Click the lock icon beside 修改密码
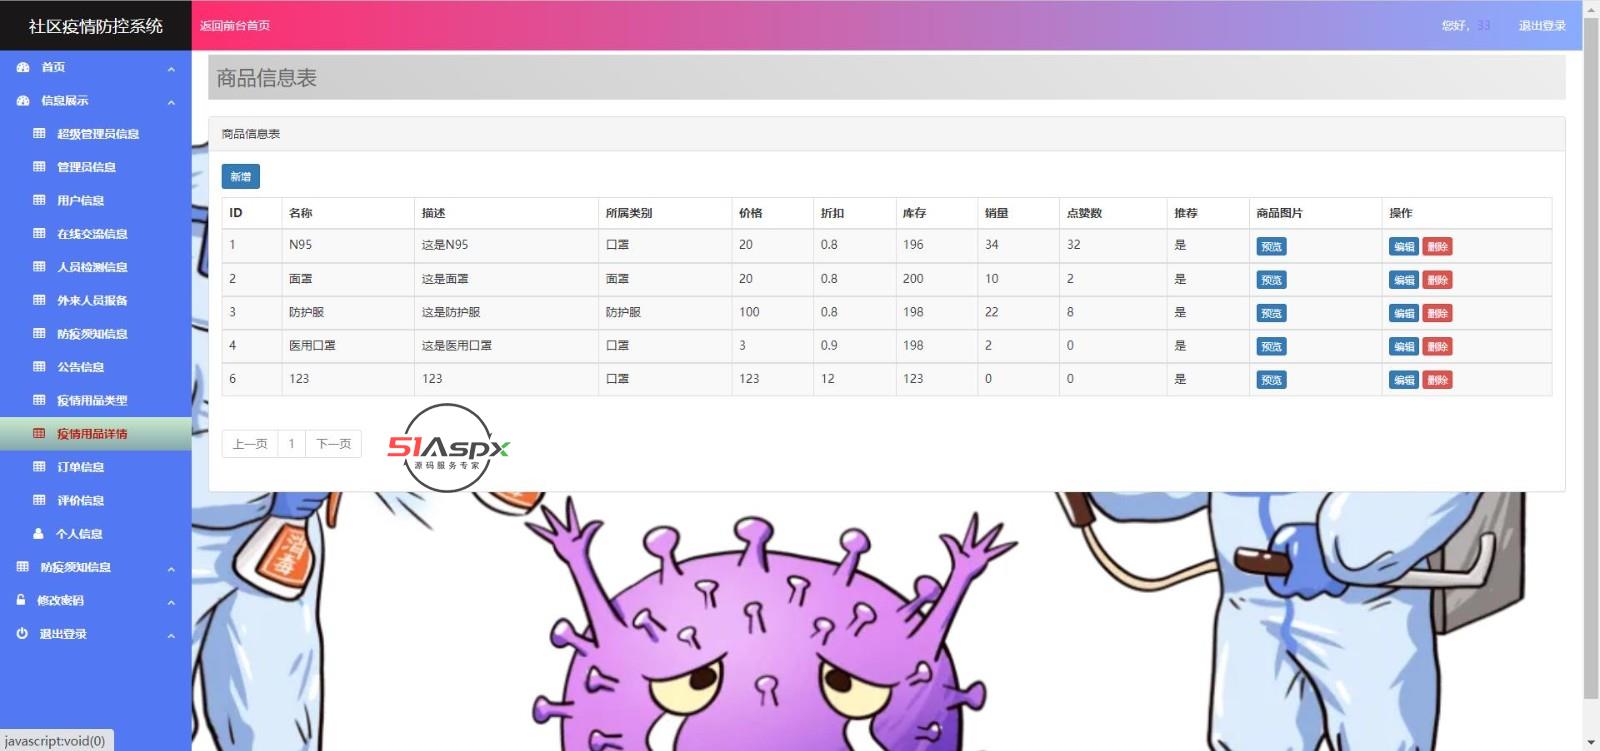 point(22,600)
